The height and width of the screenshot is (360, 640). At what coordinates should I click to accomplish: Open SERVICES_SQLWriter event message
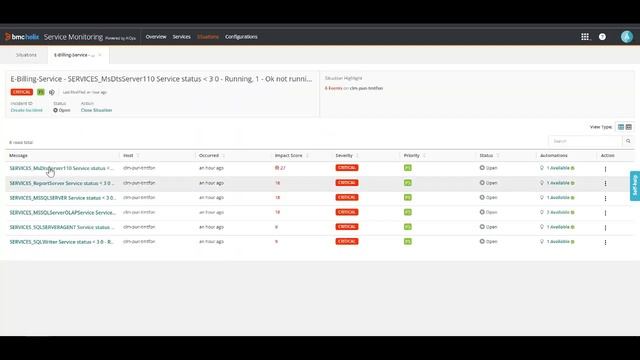pos(61,242)
